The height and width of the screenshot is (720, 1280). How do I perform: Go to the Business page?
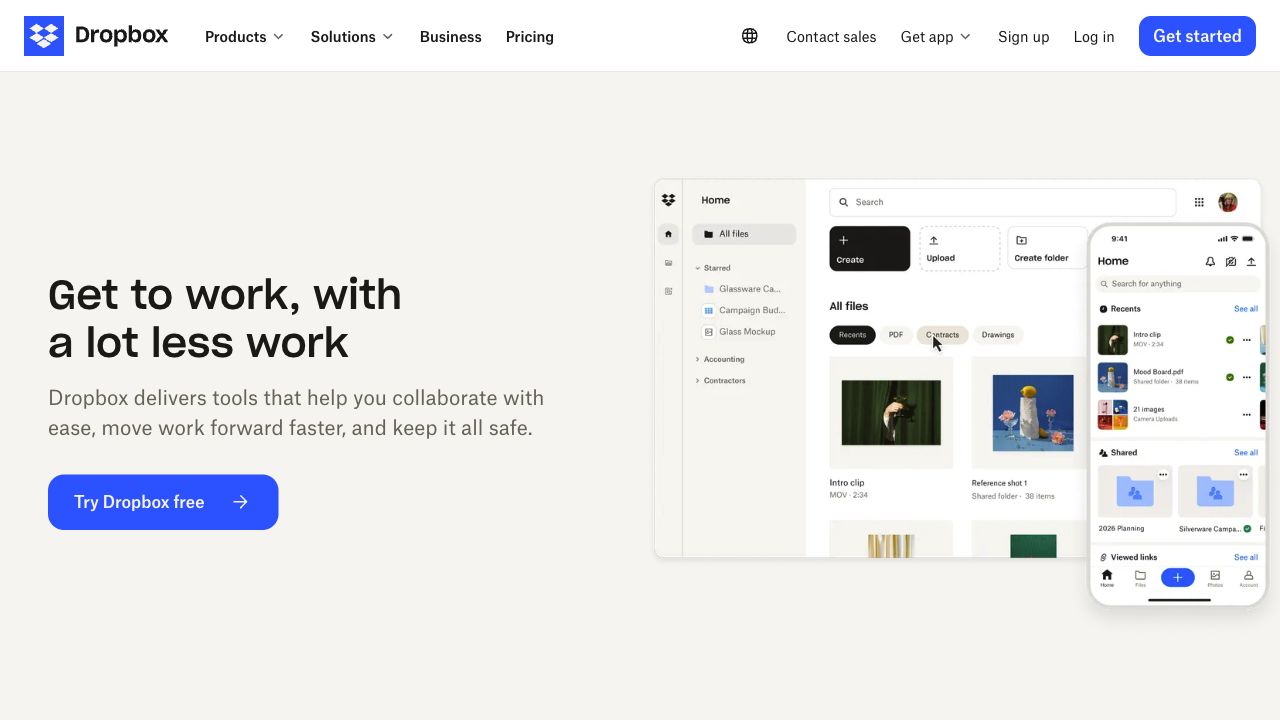click(451, 36)
